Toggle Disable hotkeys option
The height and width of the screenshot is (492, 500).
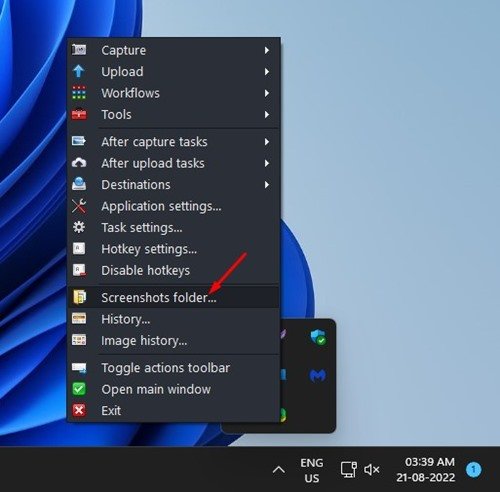pyautogui.click(x=173, y=270)
